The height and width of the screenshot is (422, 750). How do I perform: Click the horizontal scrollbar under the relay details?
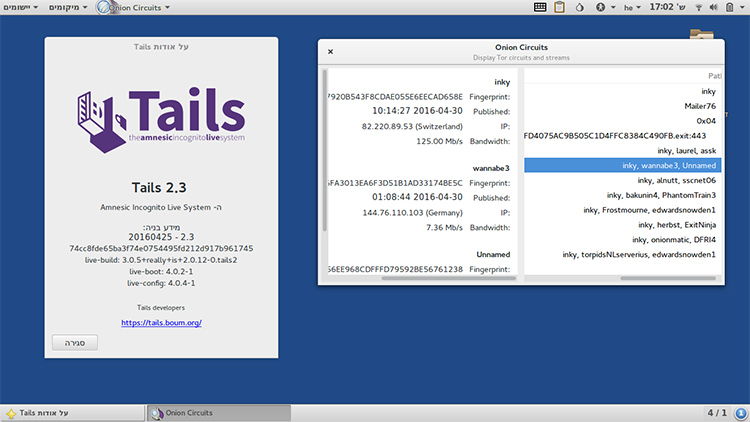tap(449, 278)
